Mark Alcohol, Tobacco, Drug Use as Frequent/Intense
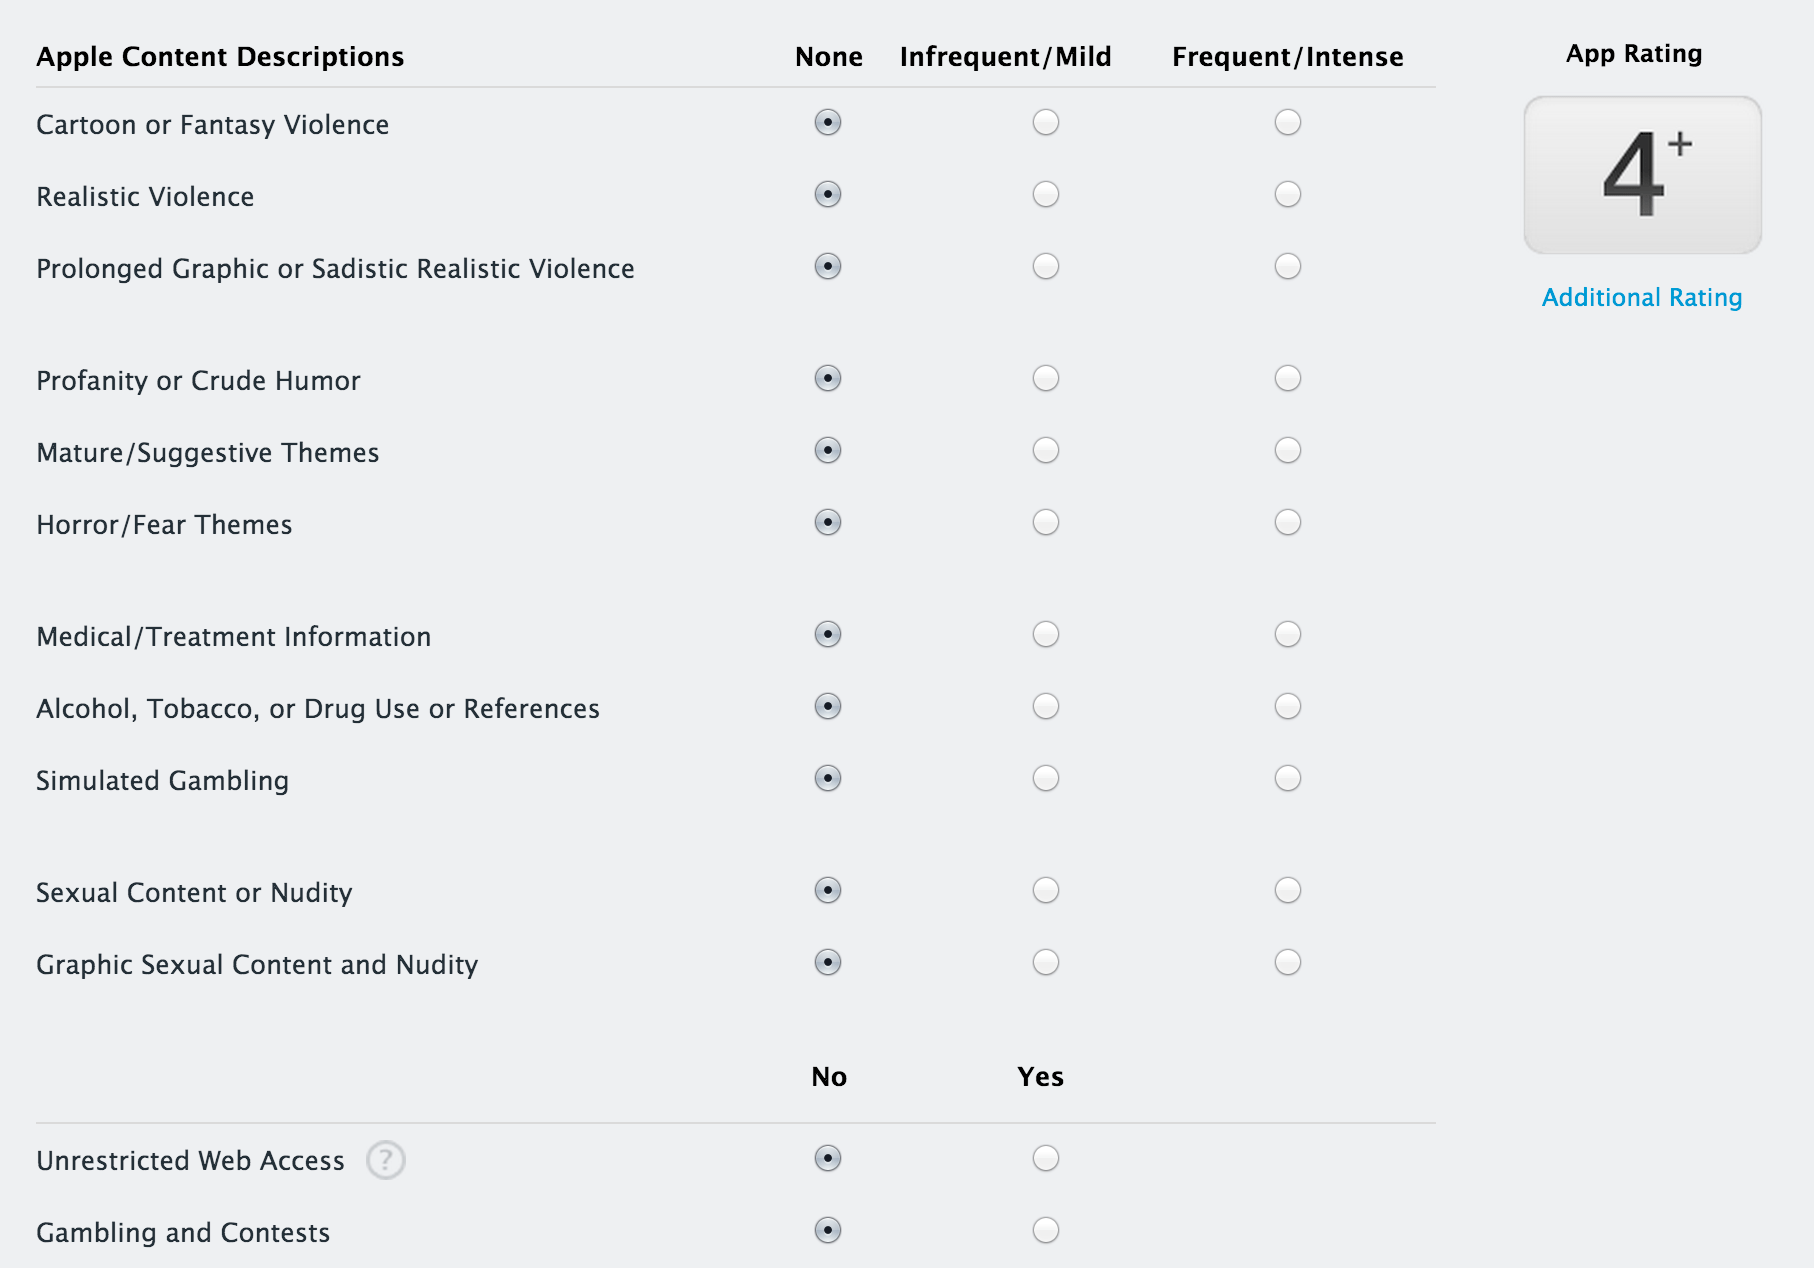 click(x=1287, y=706)
